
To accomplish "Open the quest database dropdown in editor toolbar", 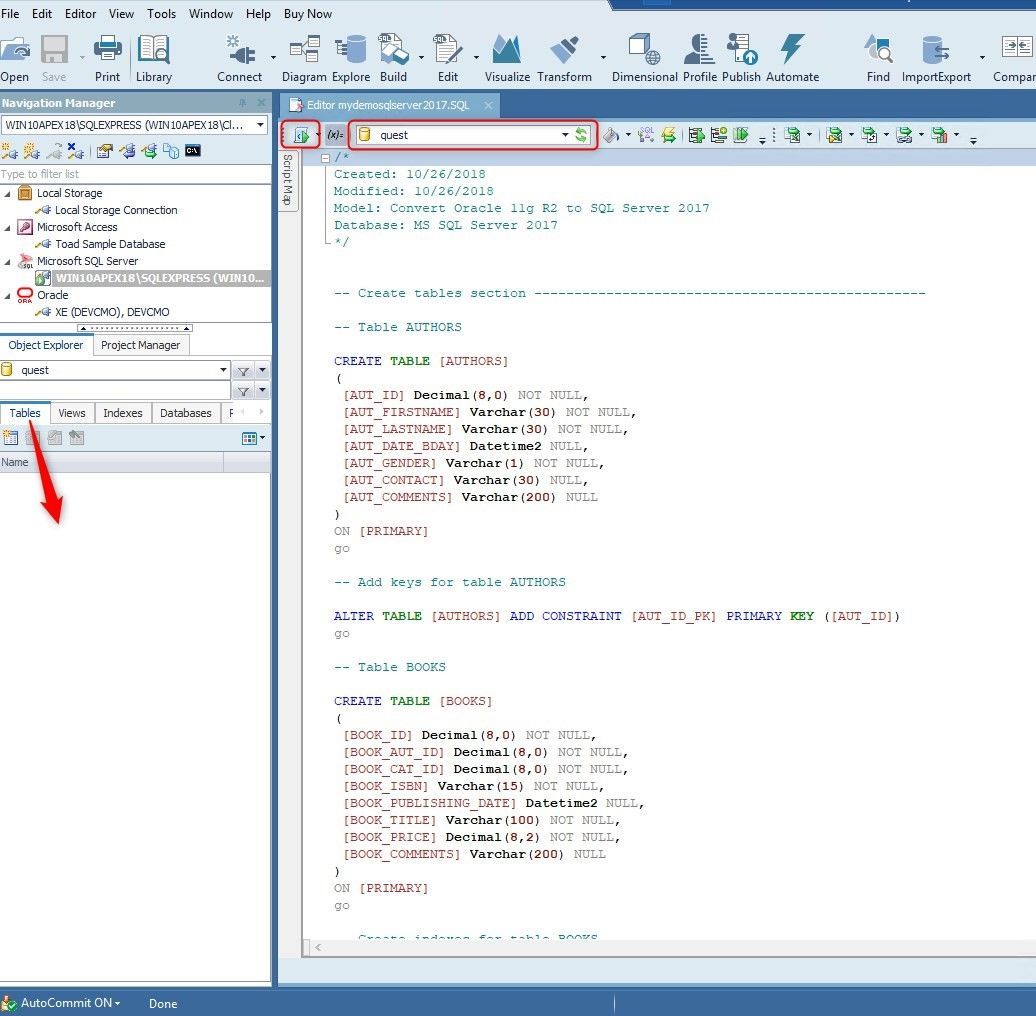I will click(x=565, y=135).
